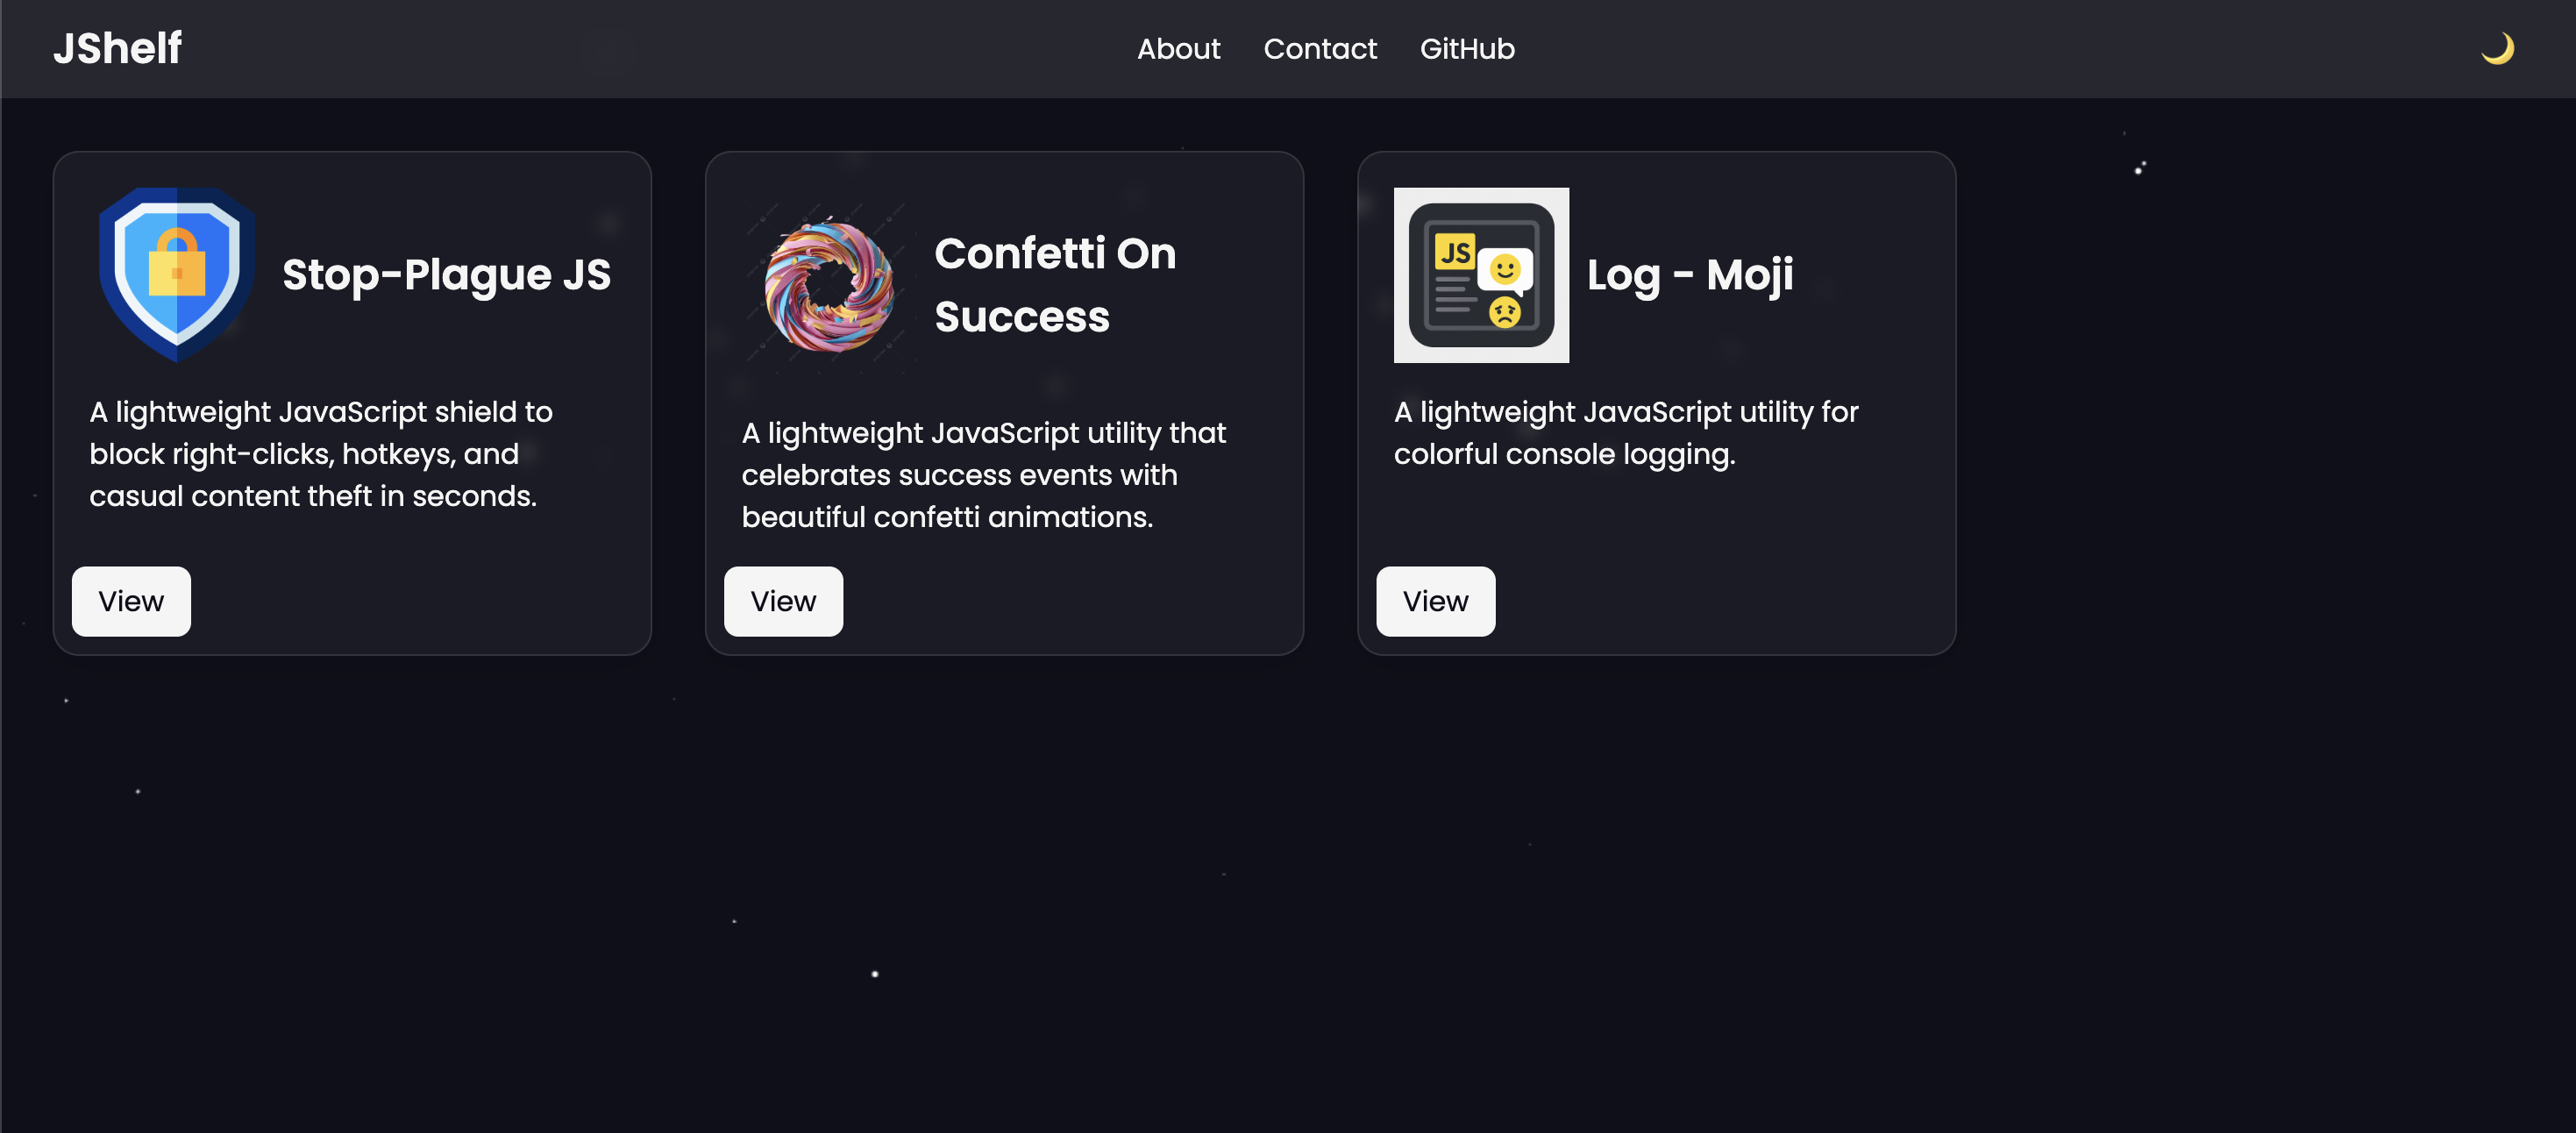Click the Stop-Plague JS card title
The height and width of the screenshot is (1133, 2576).
coord(446,275)
